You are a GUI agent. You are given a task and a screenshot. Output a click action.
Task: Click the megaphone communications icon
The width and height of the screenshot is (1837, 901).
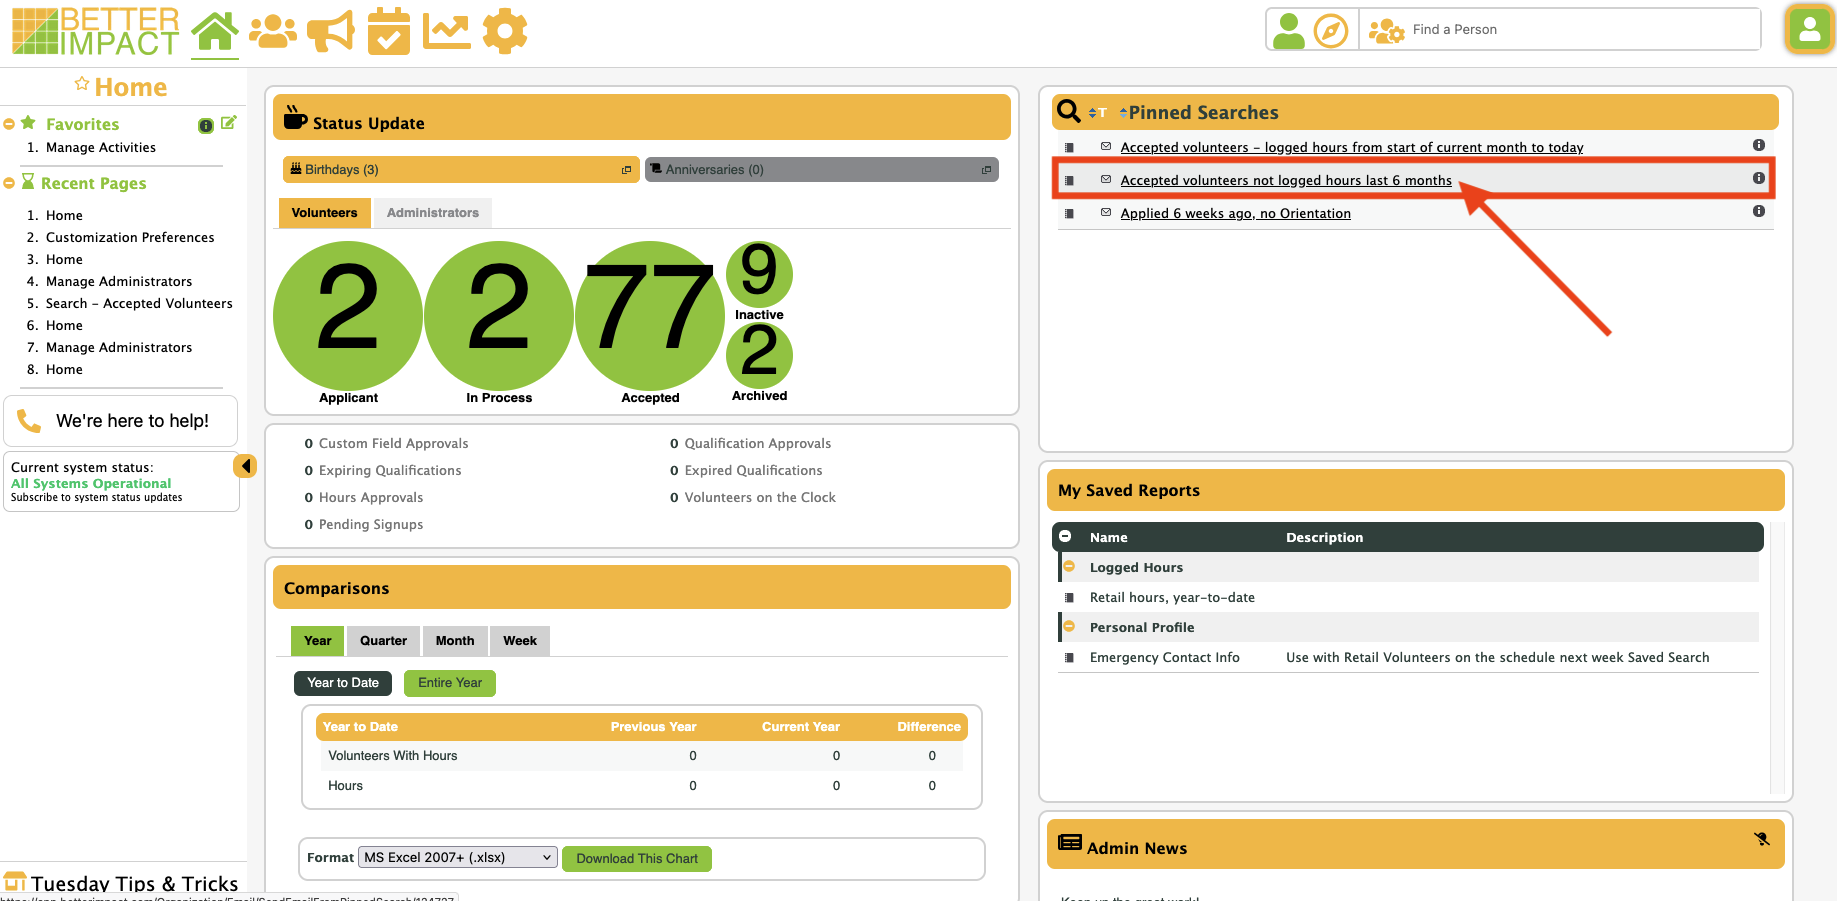point(330,32)
